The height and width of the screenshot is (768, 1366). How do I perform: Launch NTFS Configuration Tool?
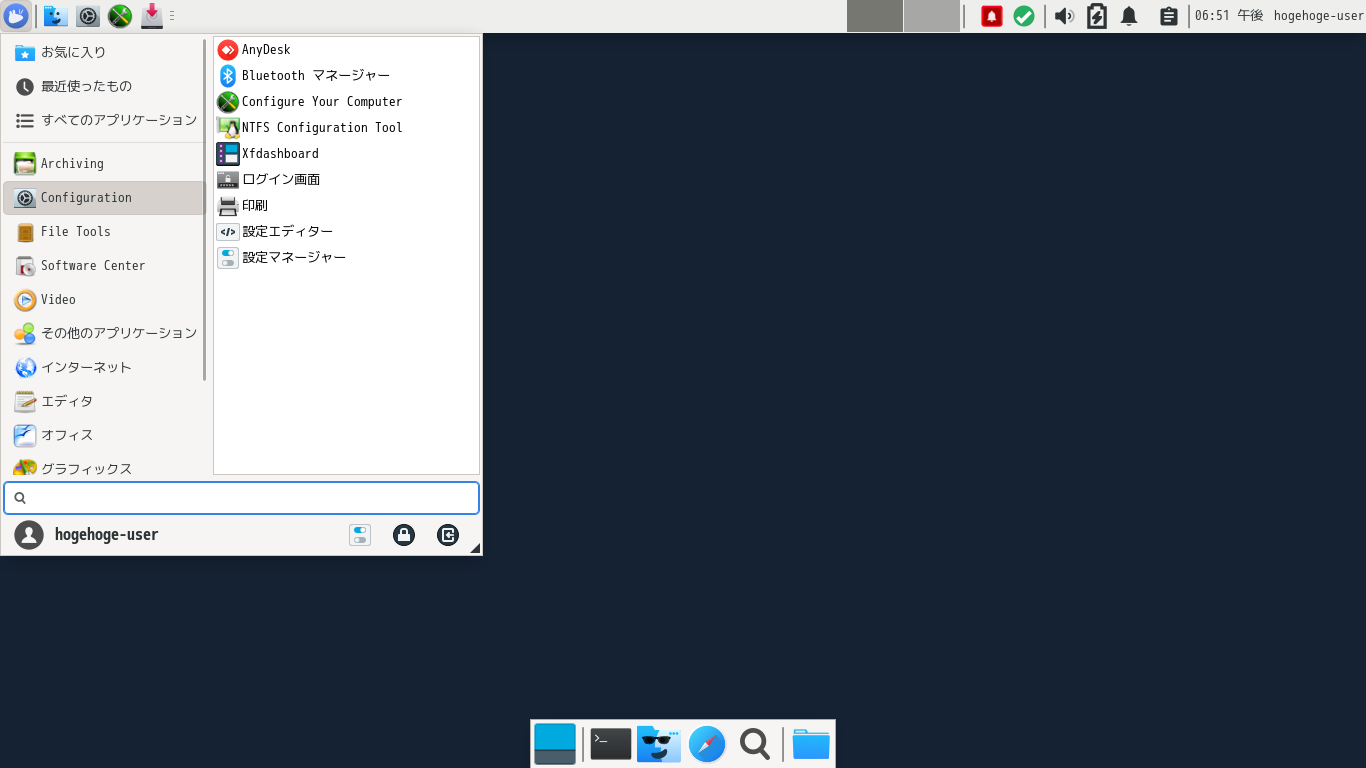coord(346,127)
